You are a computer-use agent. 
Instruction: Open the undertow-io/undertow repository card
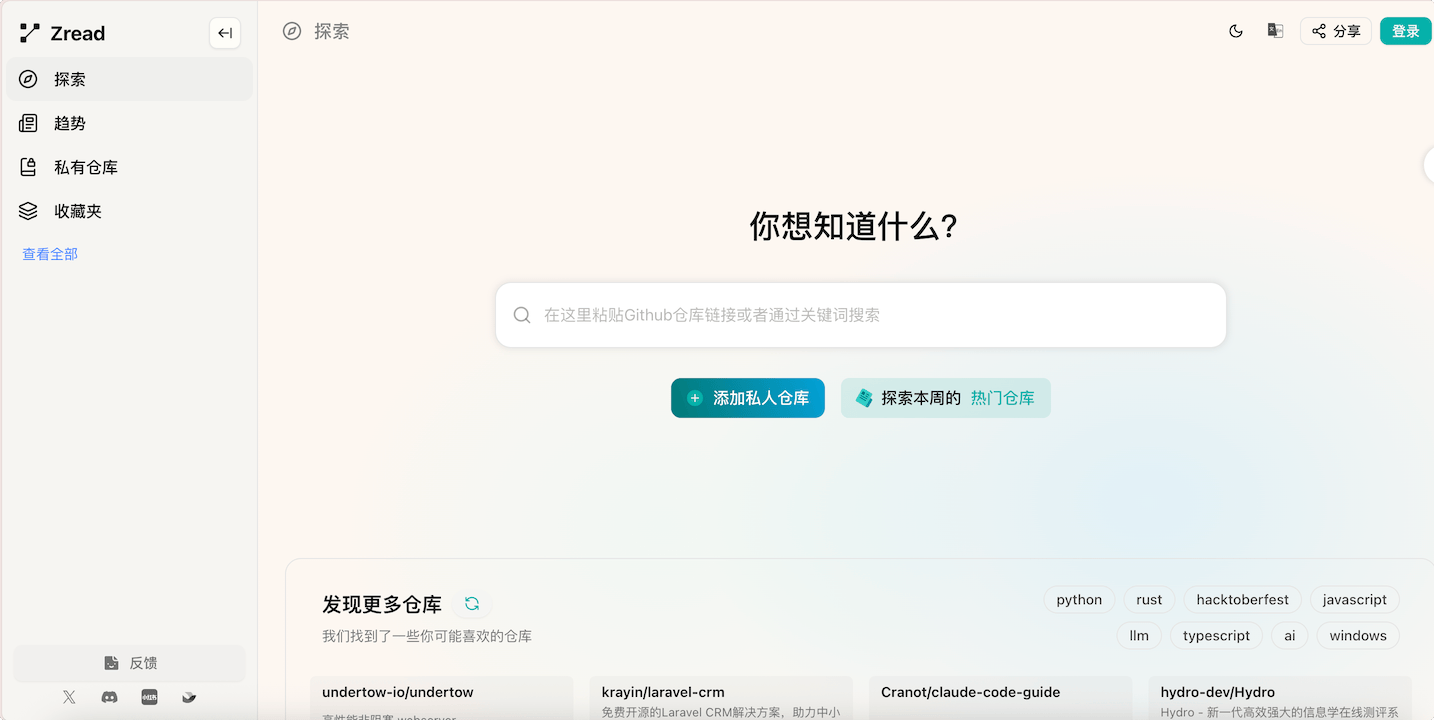click(x=441, y=698)
